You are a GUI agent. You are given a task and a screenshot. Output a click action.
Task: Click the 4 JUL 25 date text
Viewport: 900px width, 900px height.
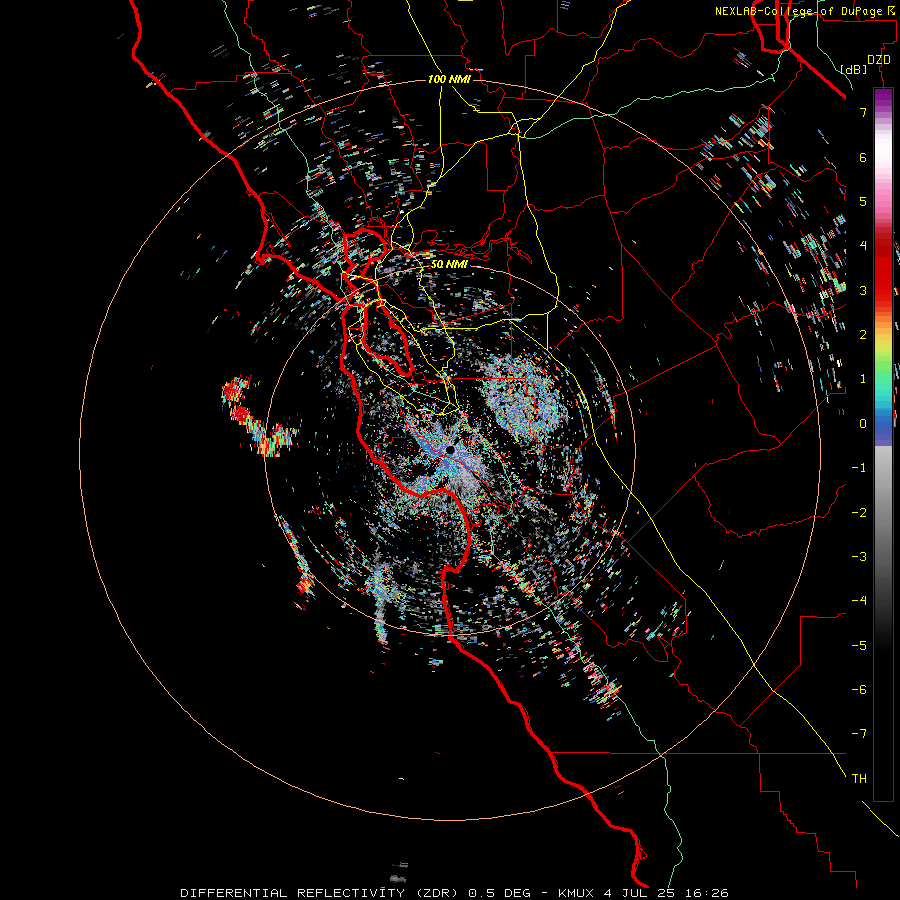tap(639, 893)
